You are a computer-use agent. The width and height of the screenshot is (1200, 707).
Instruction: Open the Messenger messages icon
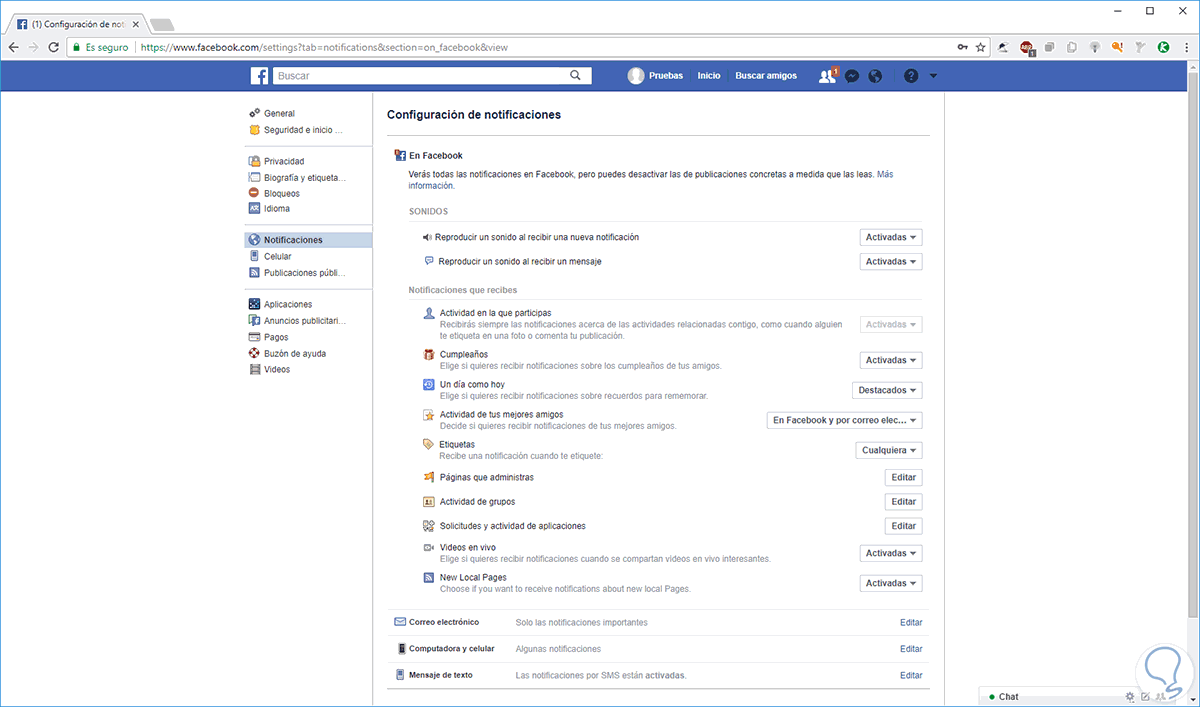click(852, 76)
